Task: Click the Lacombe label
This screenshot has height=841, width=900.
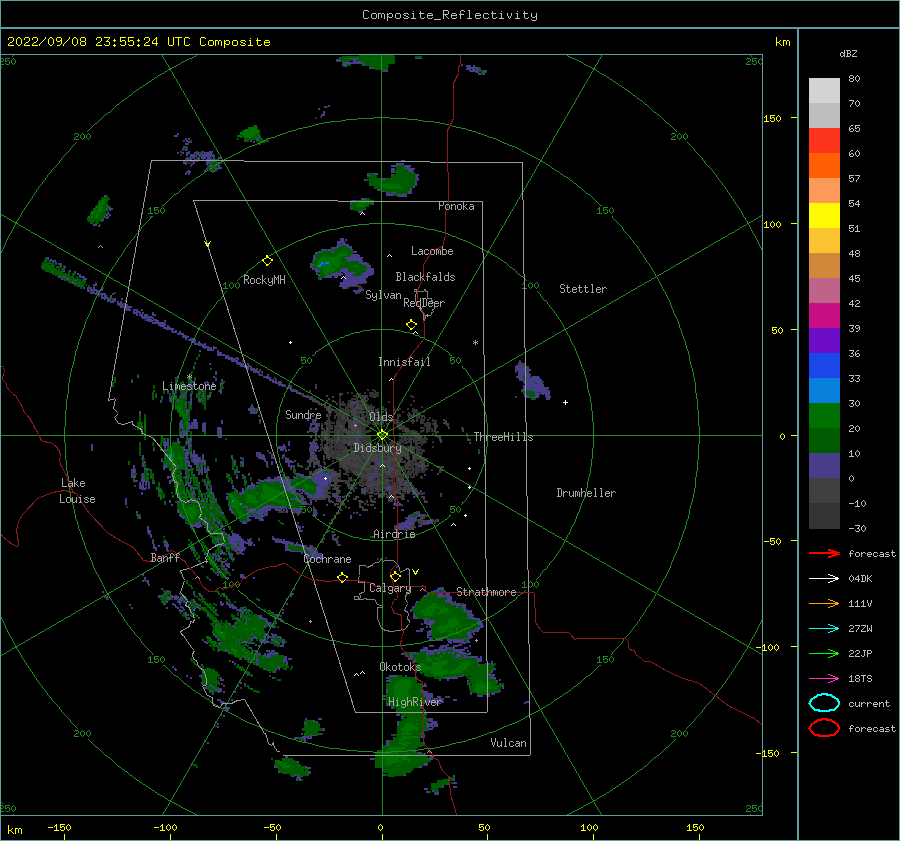Action: tap(432, 251)
